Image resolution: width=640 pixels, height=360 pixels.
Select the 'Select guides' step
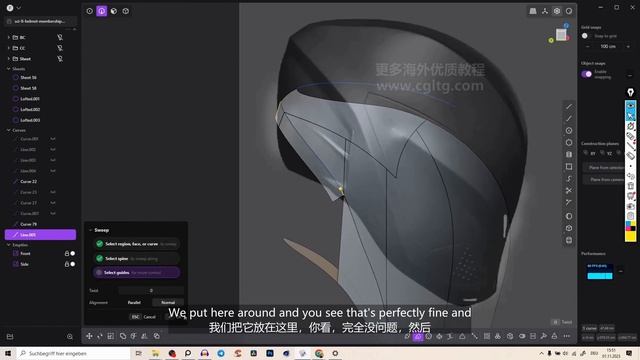coord(136,272)
